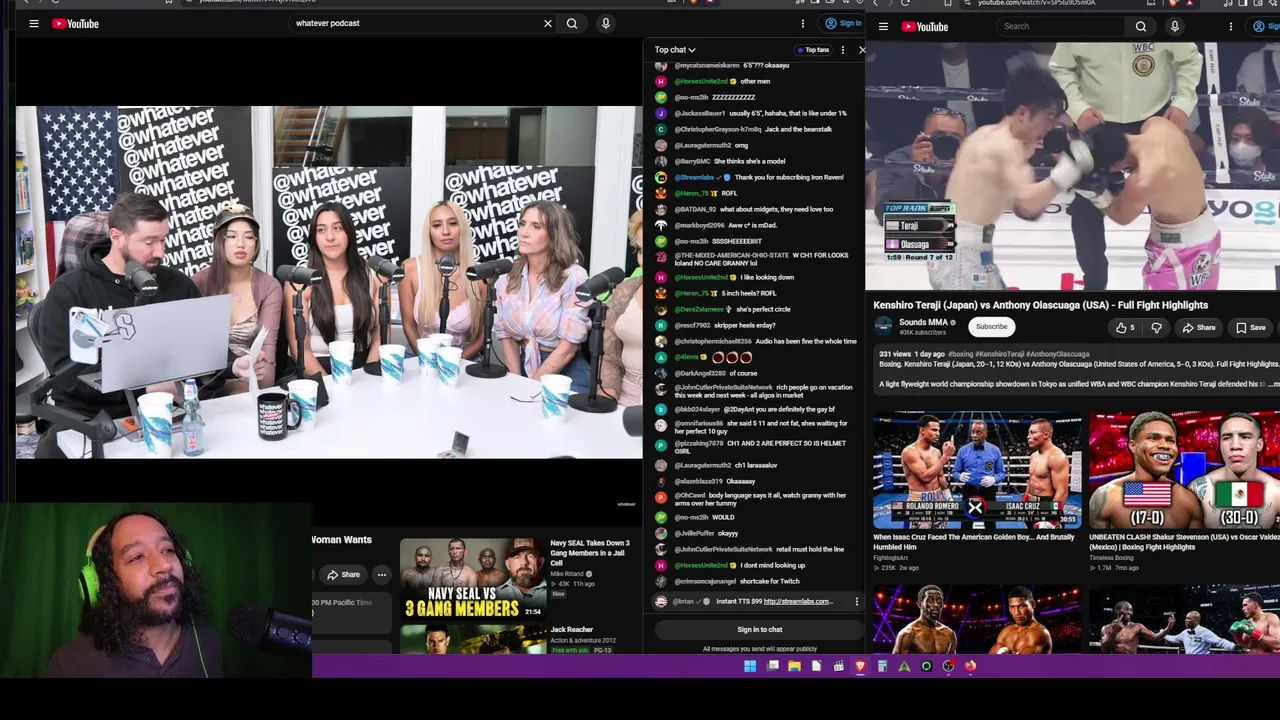The image size is (1280, 720).
Task: Open Firefox from the taskbar
Action: (970, 666)
